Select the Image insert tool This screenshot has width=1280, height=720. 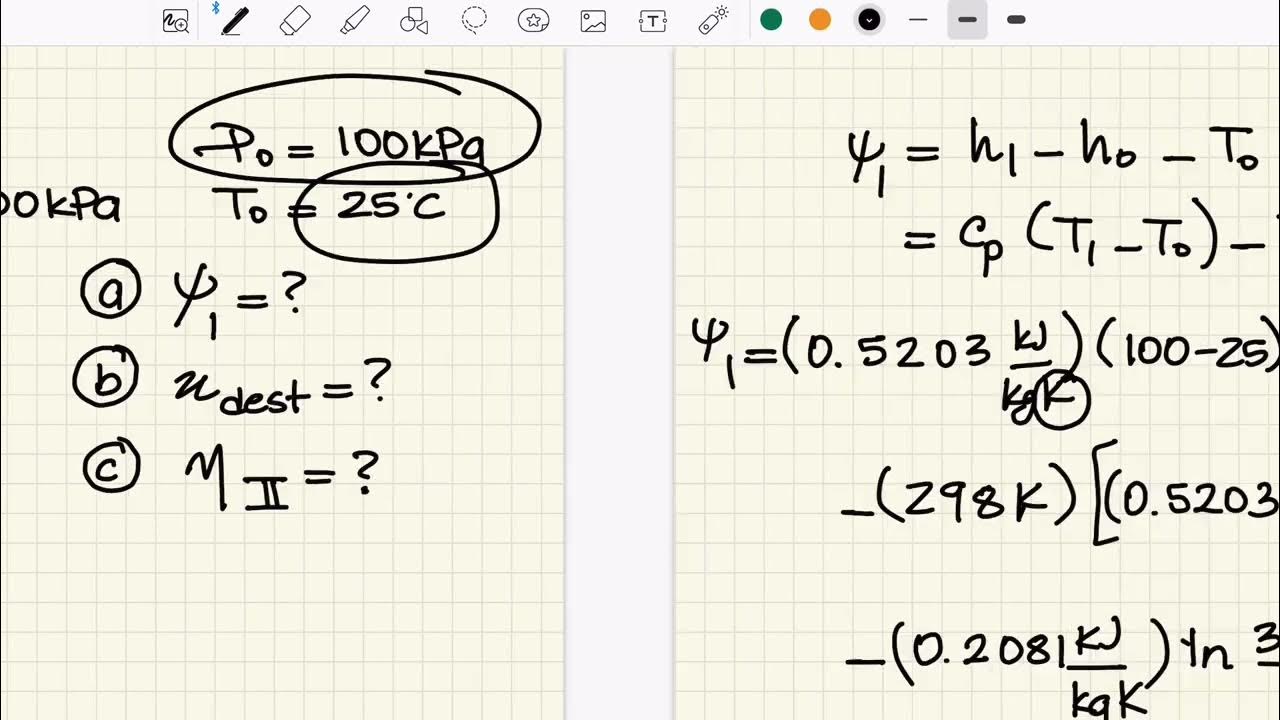pyautogui.click(x=593, y=20)
